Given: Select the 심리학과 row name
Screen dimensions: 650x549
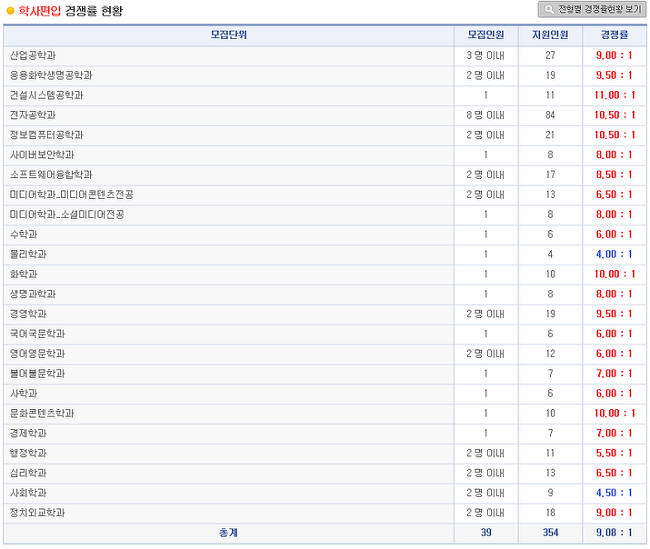Looking at the screenshot, I should pos(28,473).
